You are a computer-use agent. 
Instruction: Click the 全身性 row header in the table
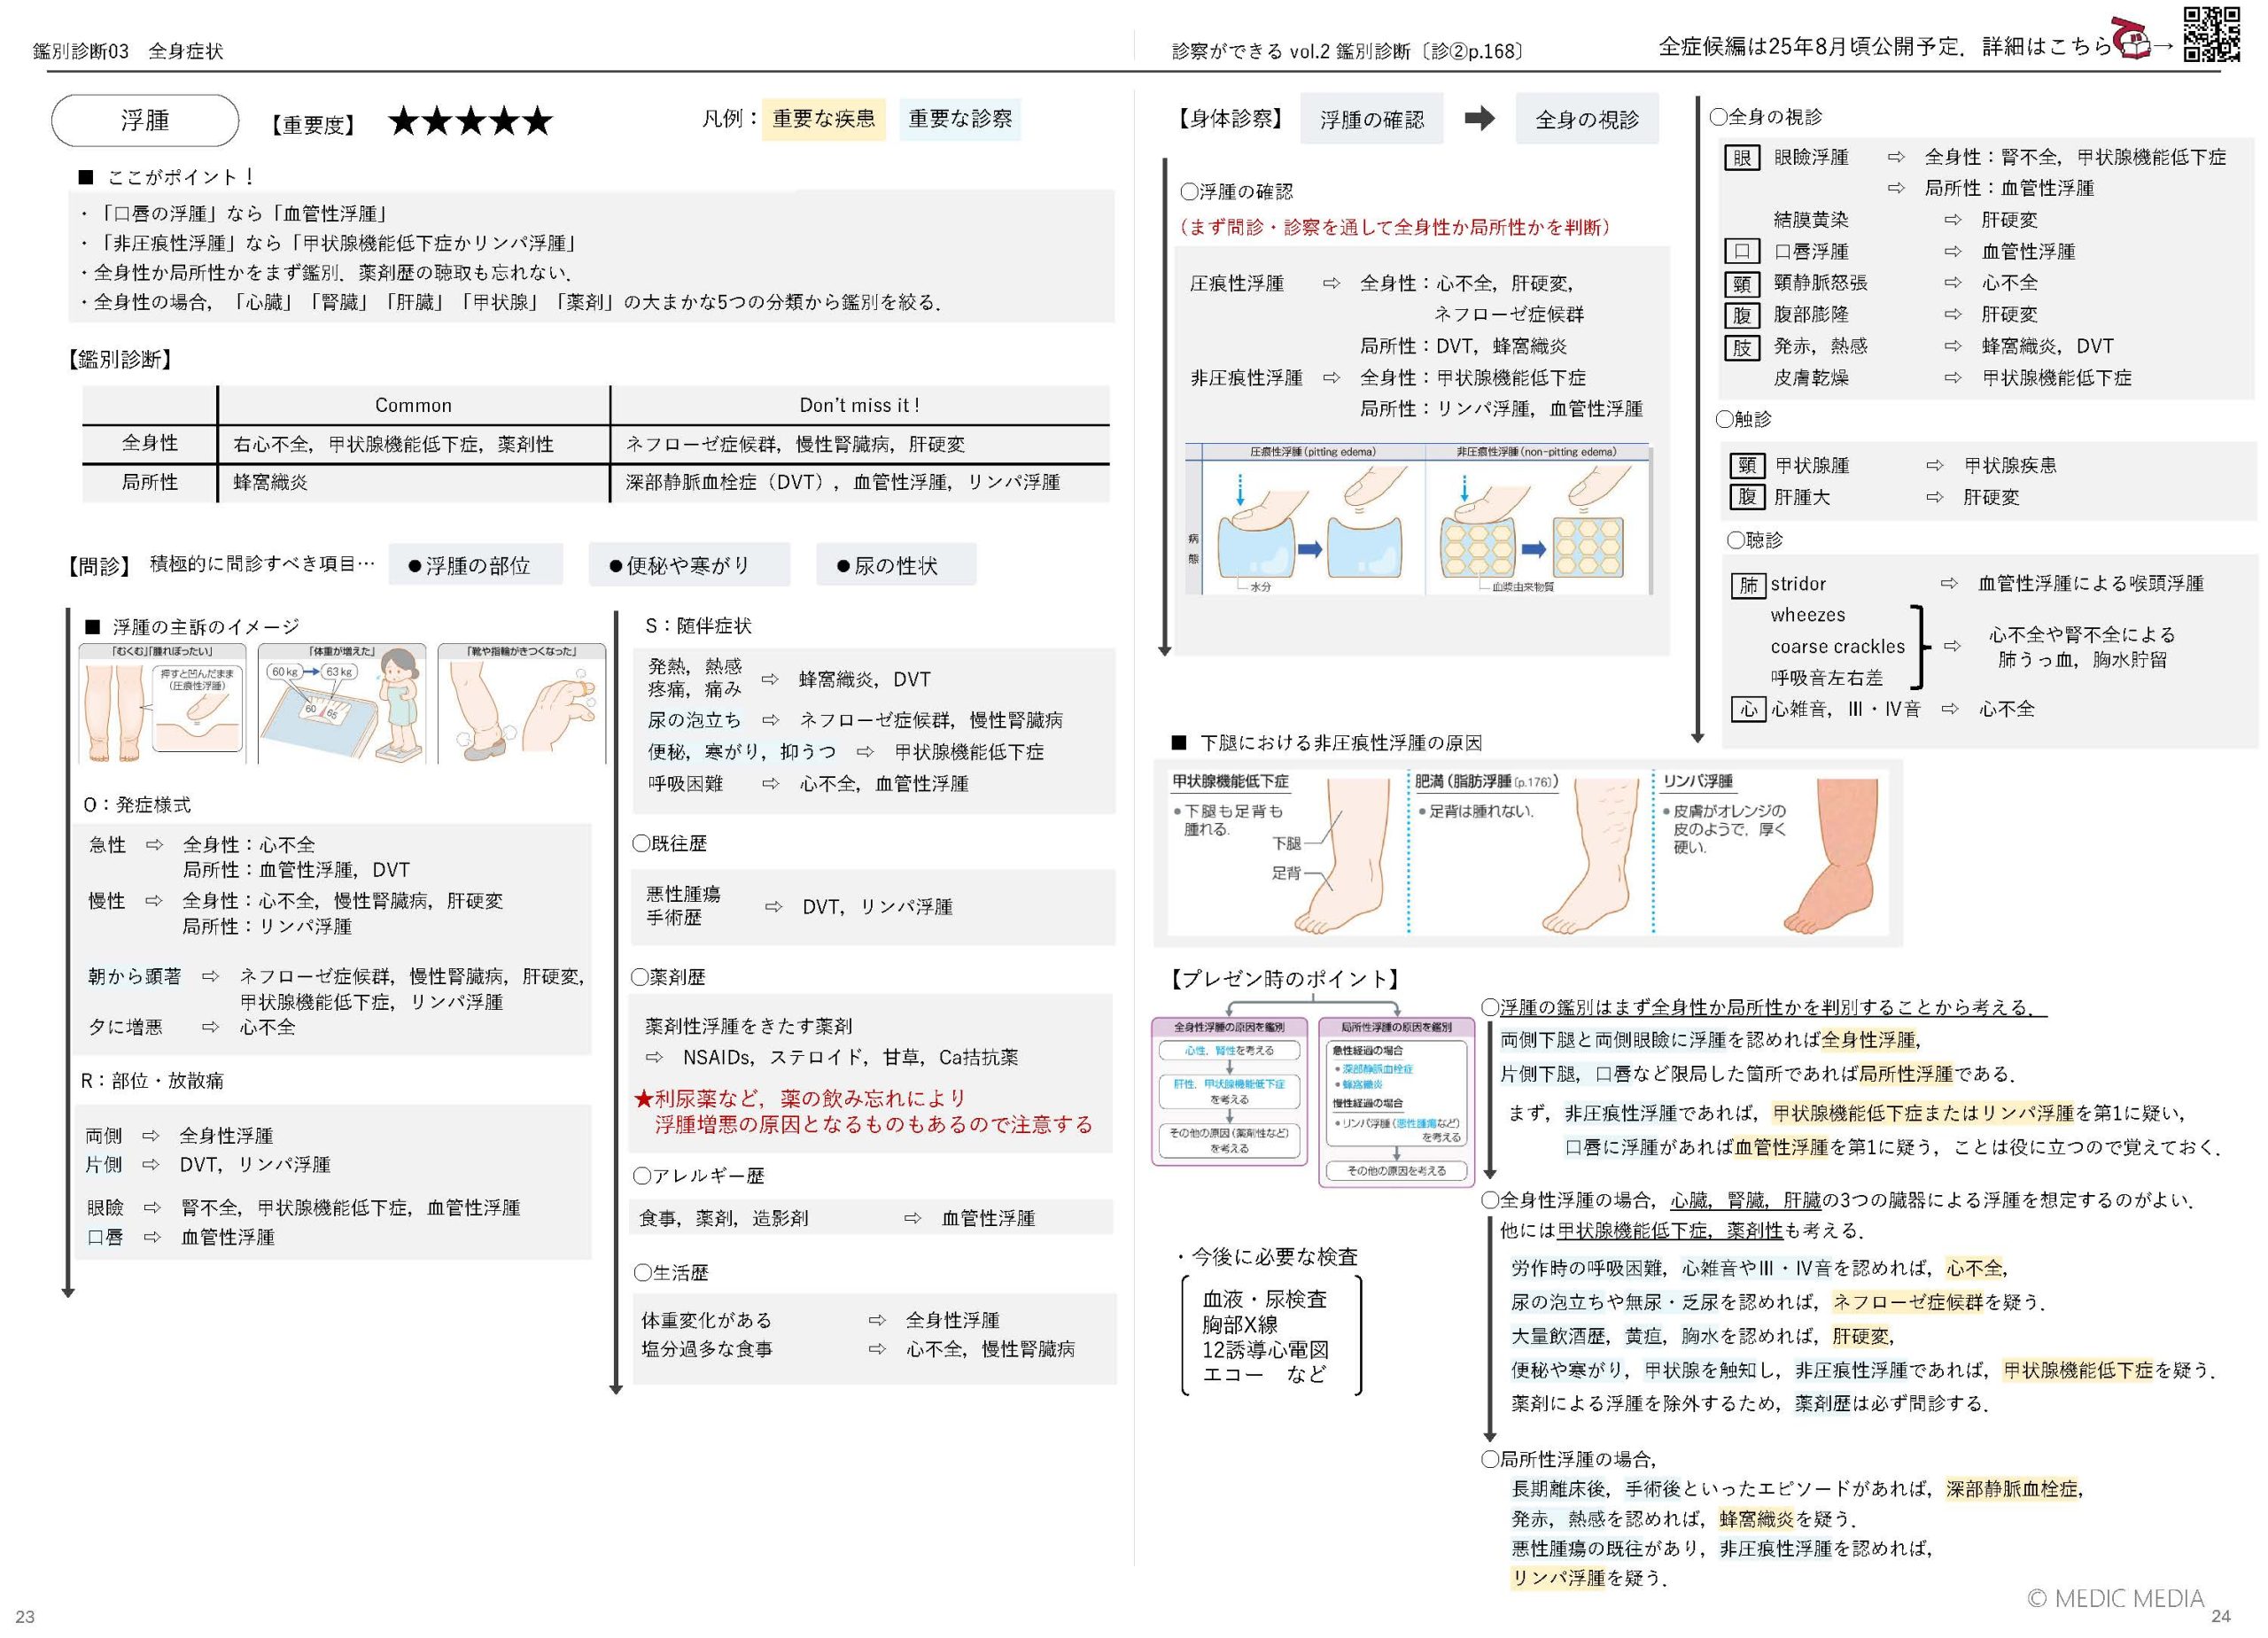(150, 443)
